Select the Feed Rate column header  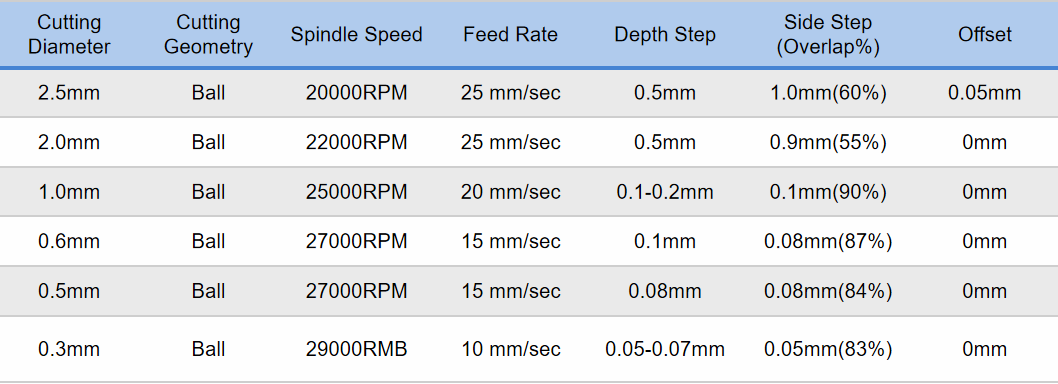point(511,34)
